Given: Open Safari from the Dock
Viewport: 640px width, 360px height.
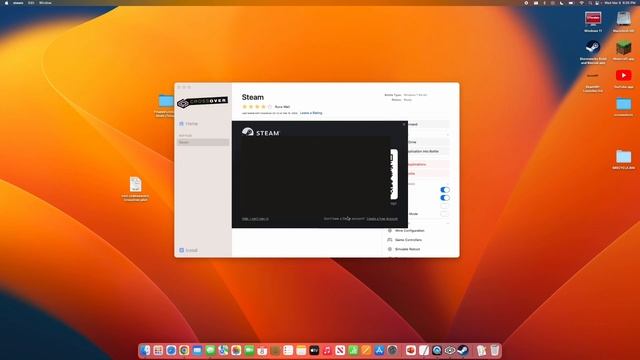Looking at the screenshot, I should [x=171, y=350].
